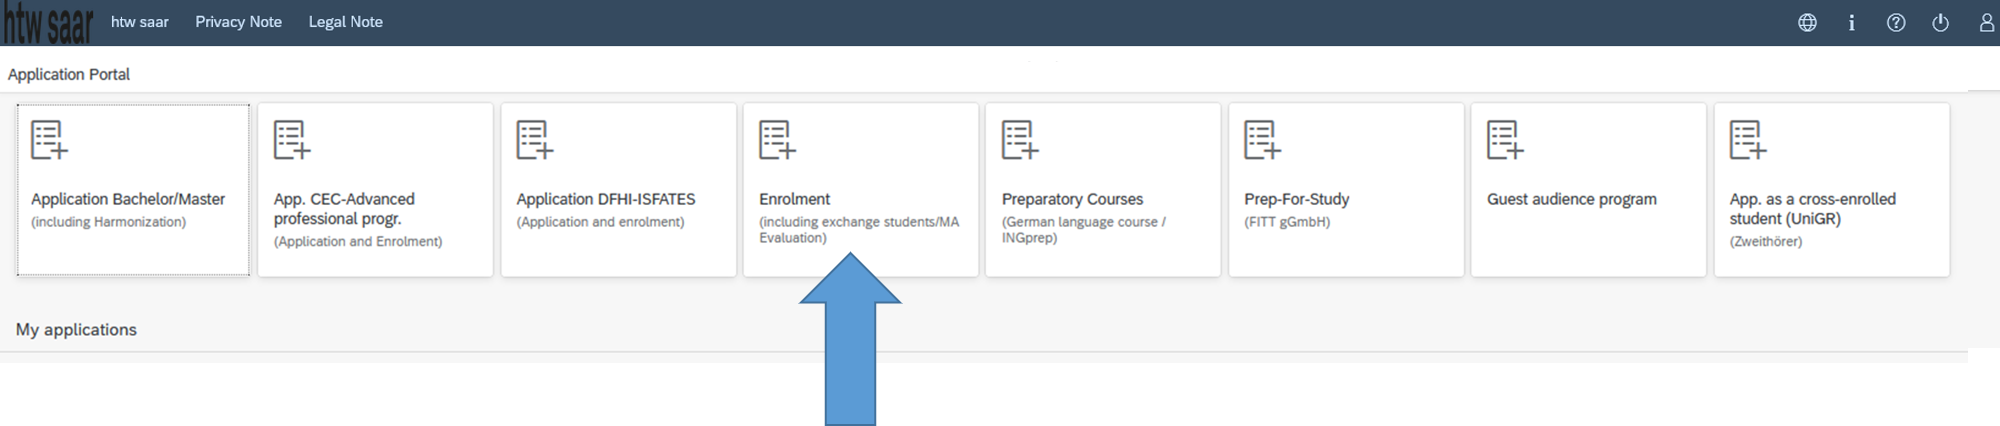Click the power logout icon

point(1940,22)
